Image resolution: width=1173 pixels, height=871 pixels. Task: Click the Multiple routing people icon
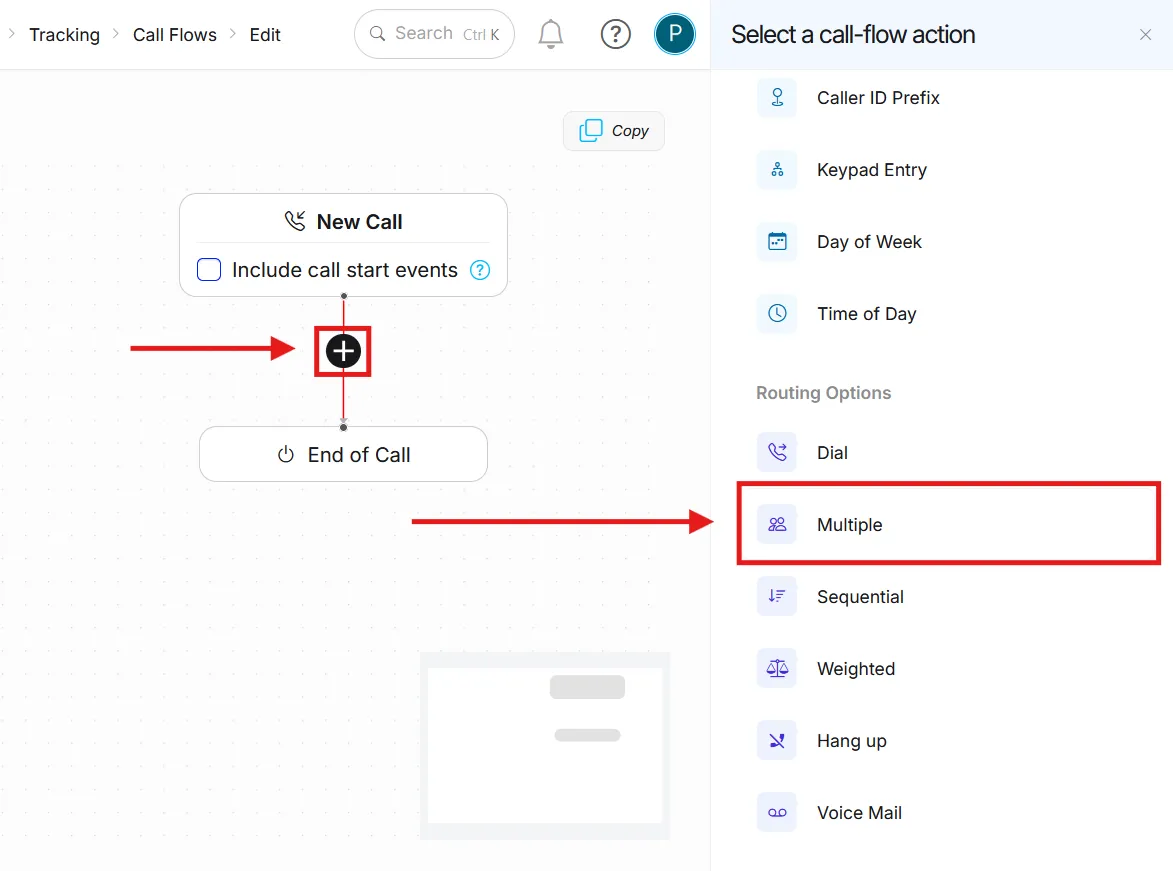tap(777, 525)
